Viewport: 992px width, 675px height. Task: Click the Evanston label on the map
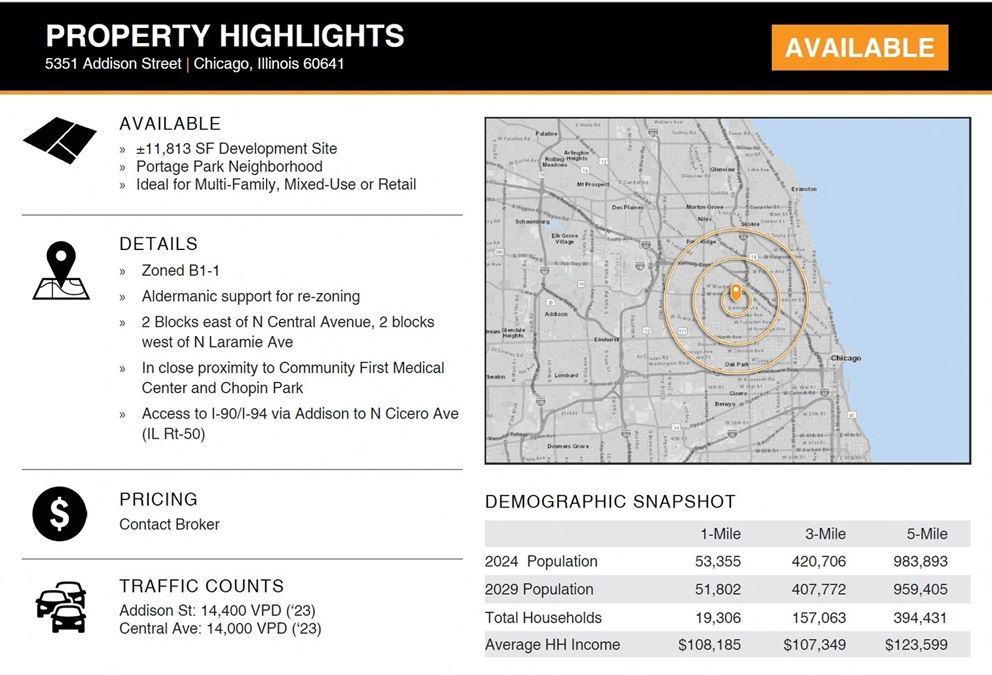click(x=803, y=188)
